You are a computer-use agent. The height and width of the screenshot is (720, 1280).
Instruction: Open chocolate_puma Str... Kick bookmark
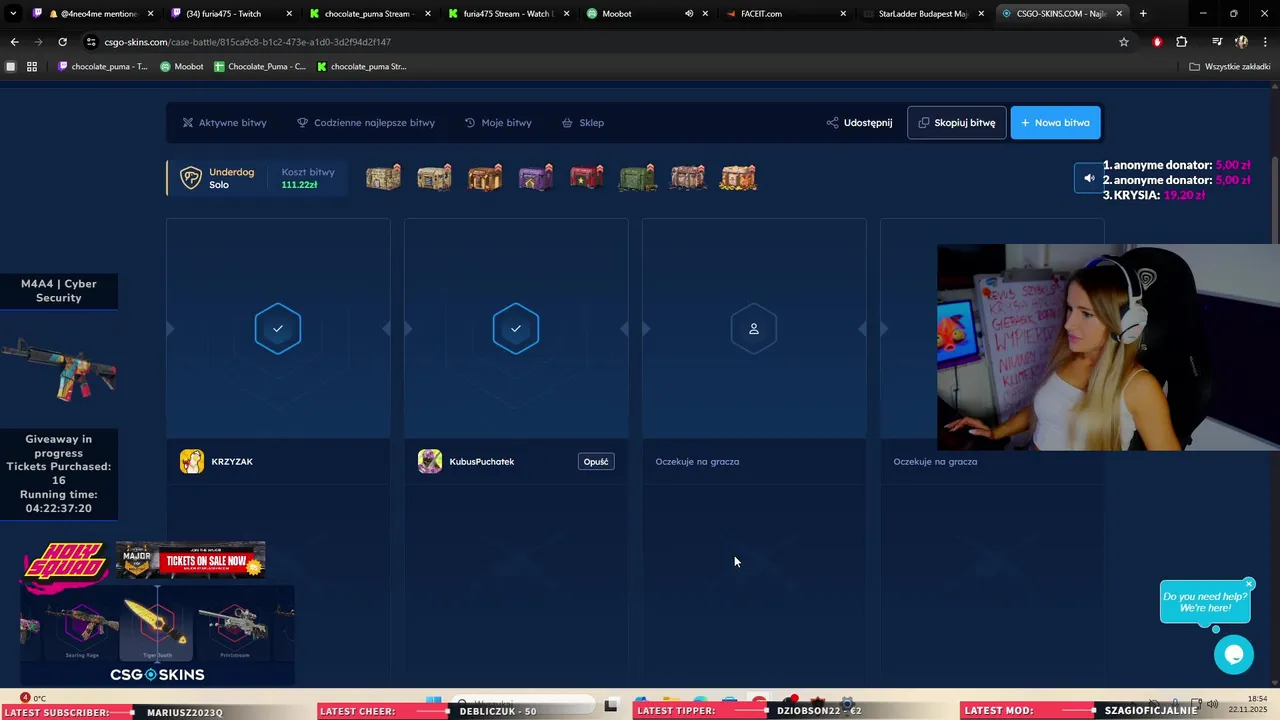point(362,66)
